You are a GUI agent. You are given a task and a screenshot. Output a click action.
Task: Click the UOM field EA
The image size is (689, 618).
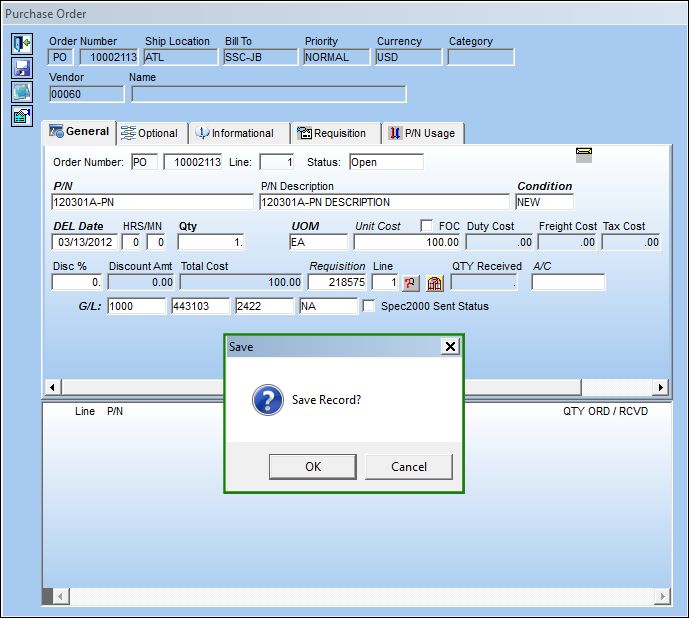click(x=319, y=242)
